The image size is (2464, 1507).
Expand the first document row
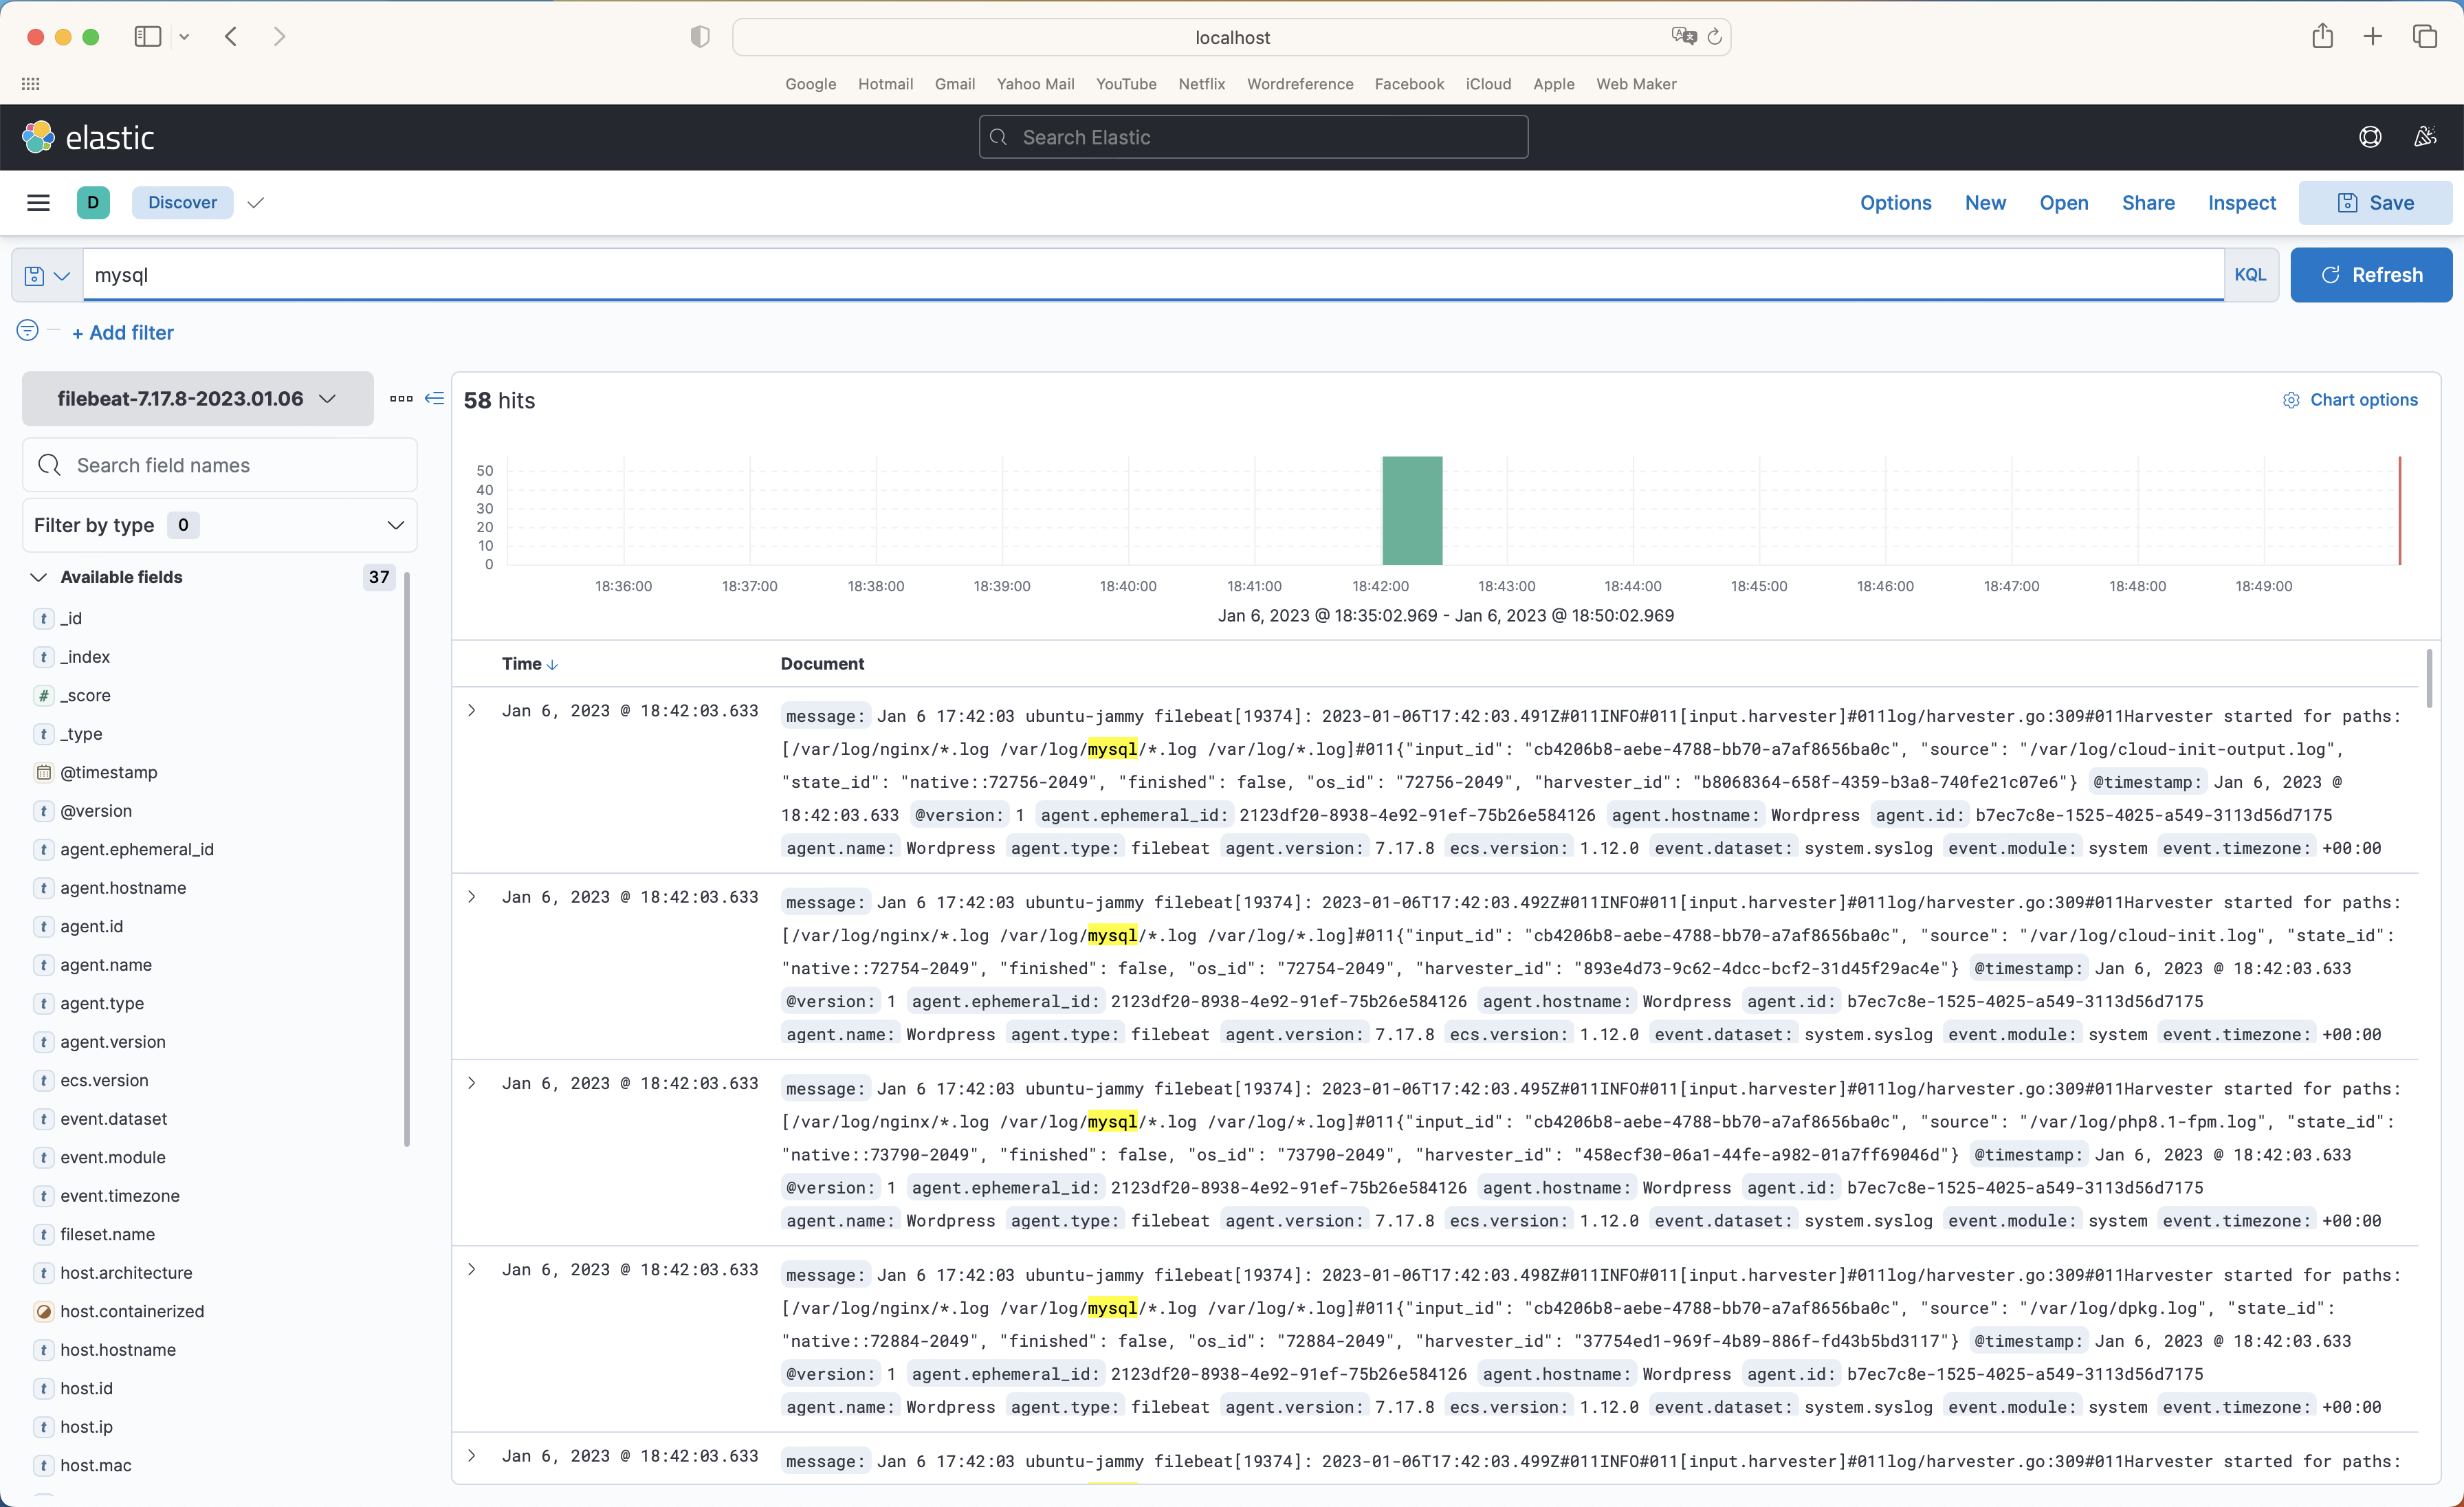click(472, 711)
